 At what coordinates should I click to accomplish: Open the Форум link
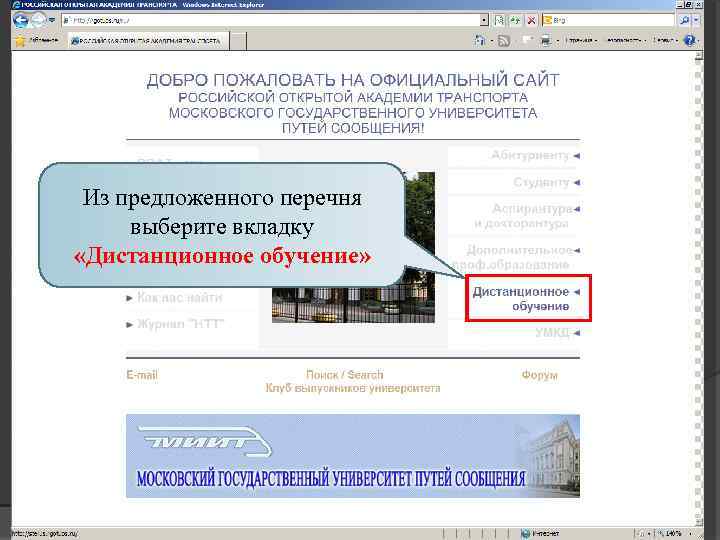pos(540,375)
